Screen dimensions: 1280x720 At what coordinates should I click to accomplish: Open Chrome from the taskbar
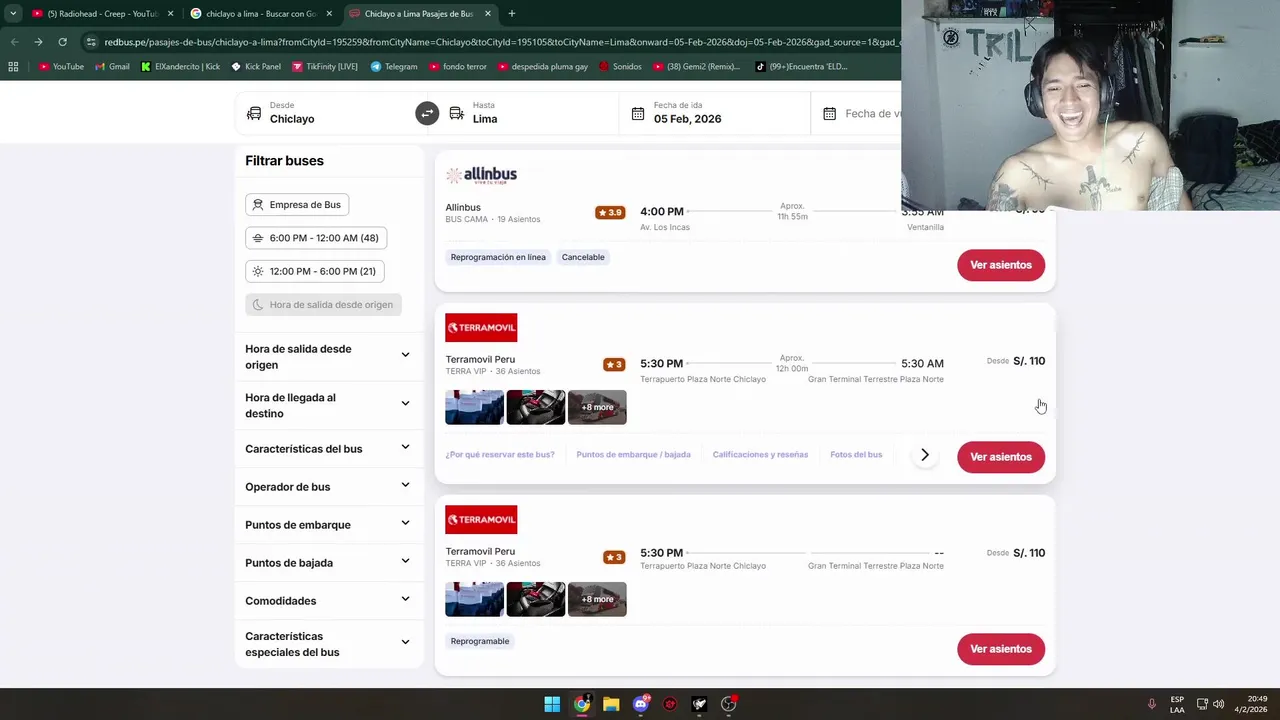[581, 704]
